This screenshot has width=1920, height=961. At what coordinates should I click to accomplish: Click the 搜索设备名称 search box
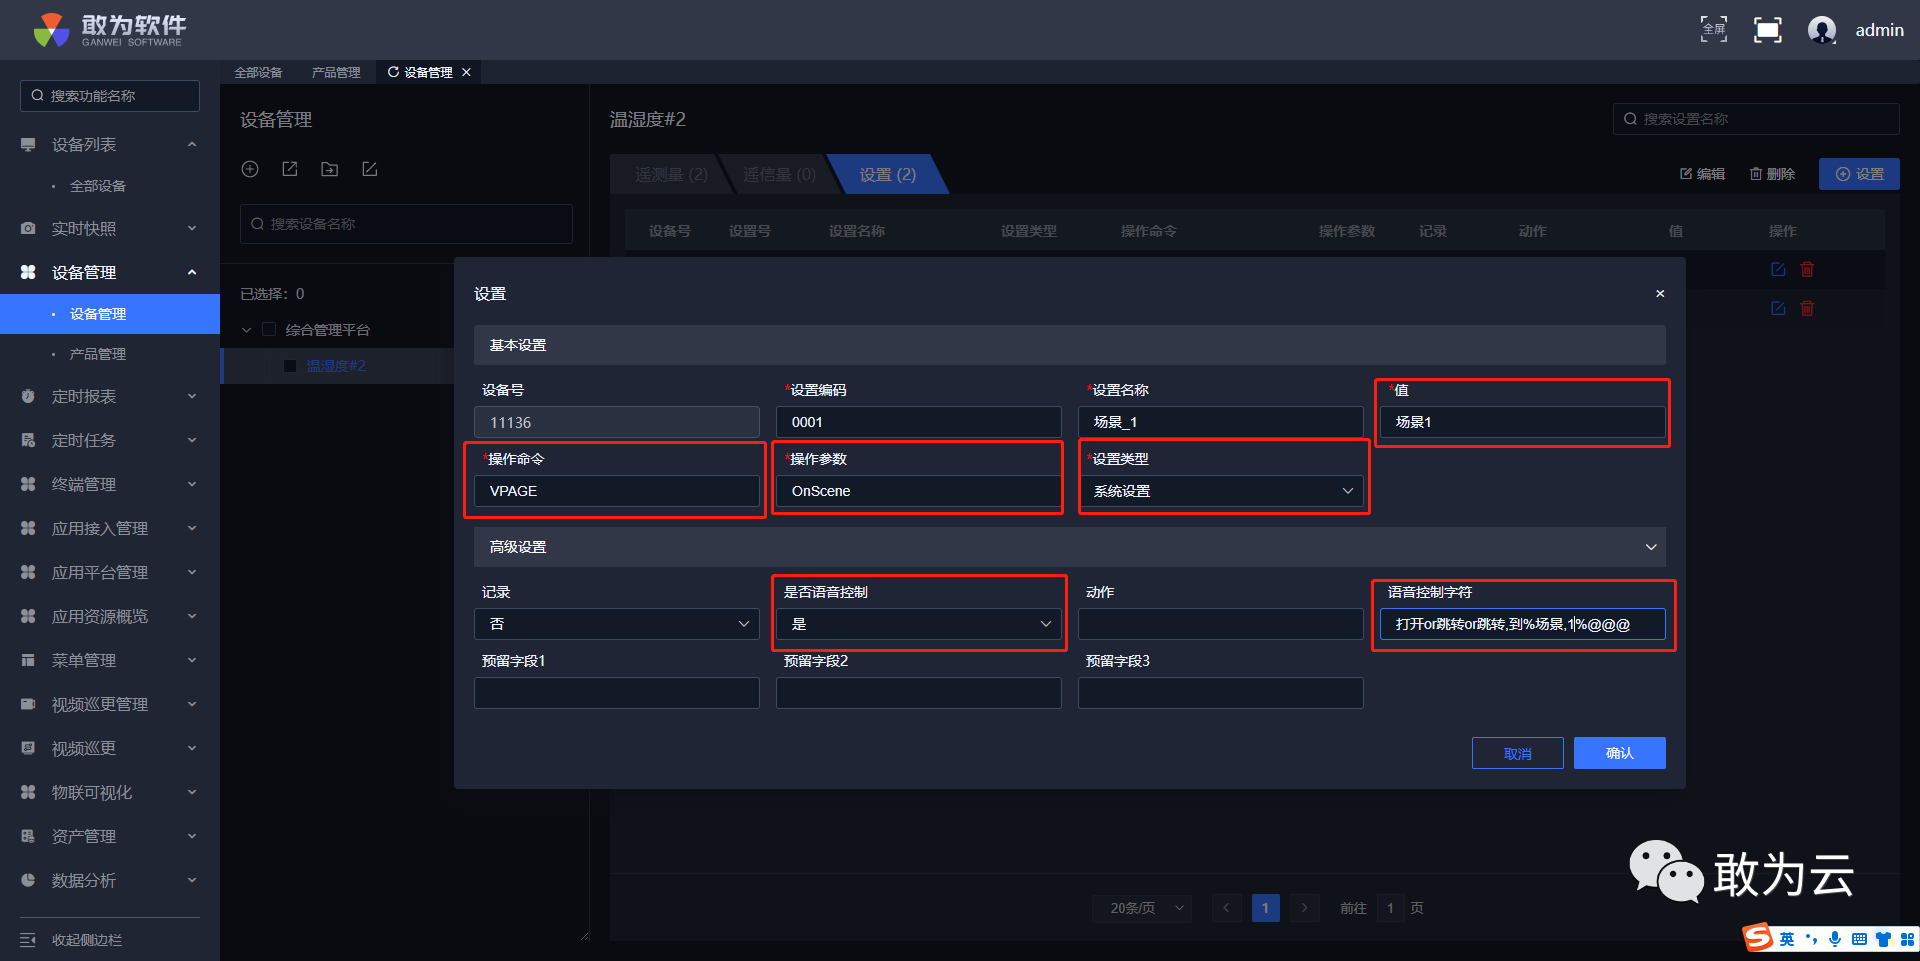[406, 224]
